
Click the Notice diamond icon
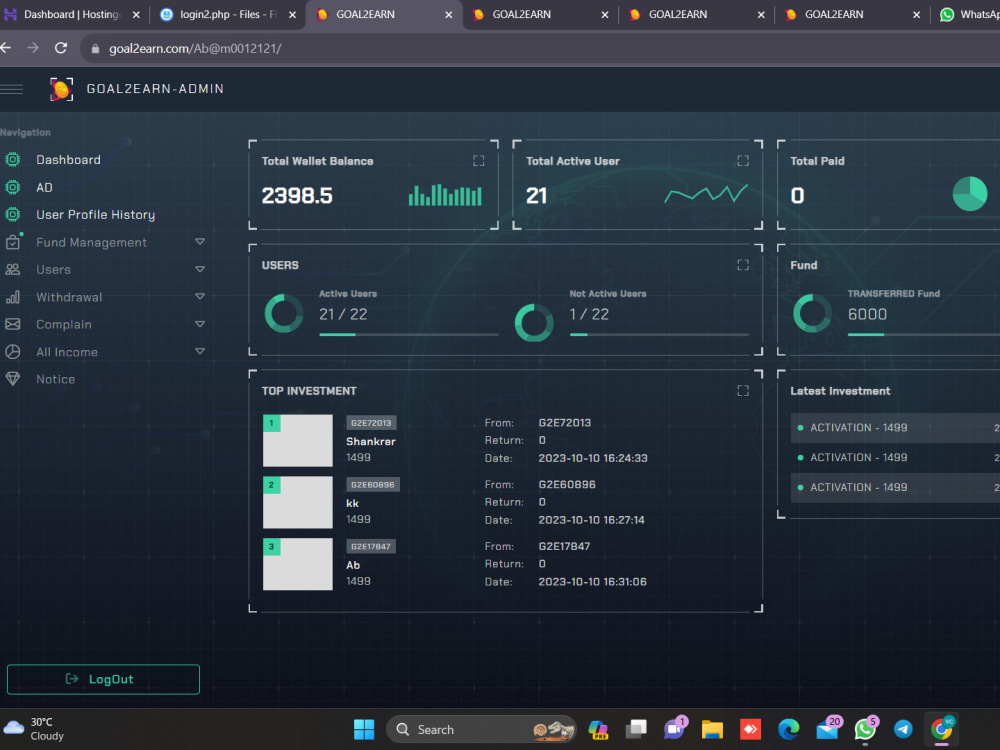13,379
